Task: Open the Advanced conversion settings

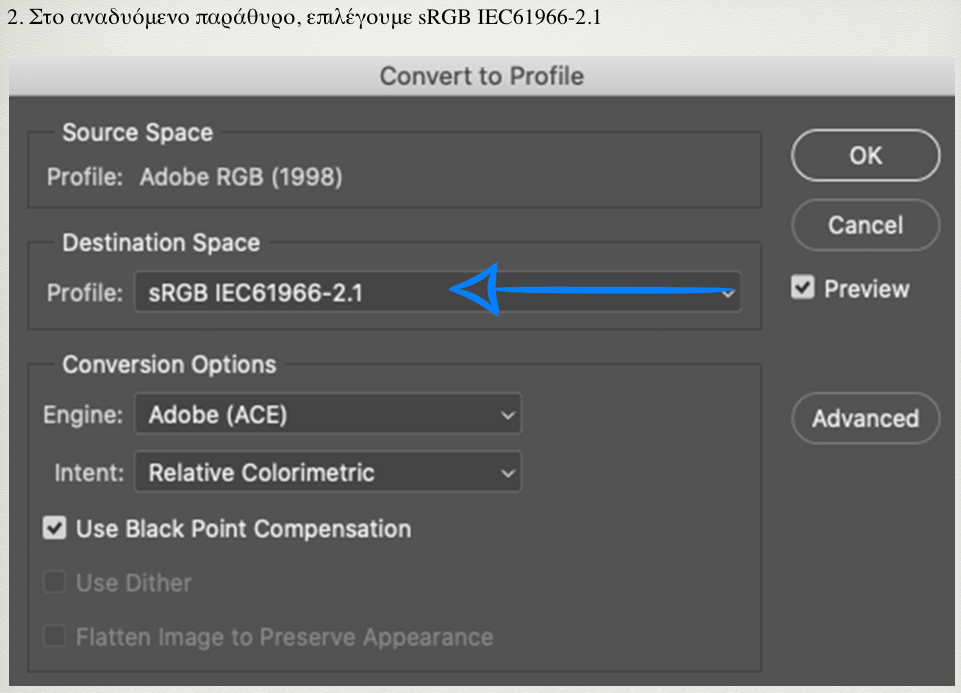Action: click(865, 418)
